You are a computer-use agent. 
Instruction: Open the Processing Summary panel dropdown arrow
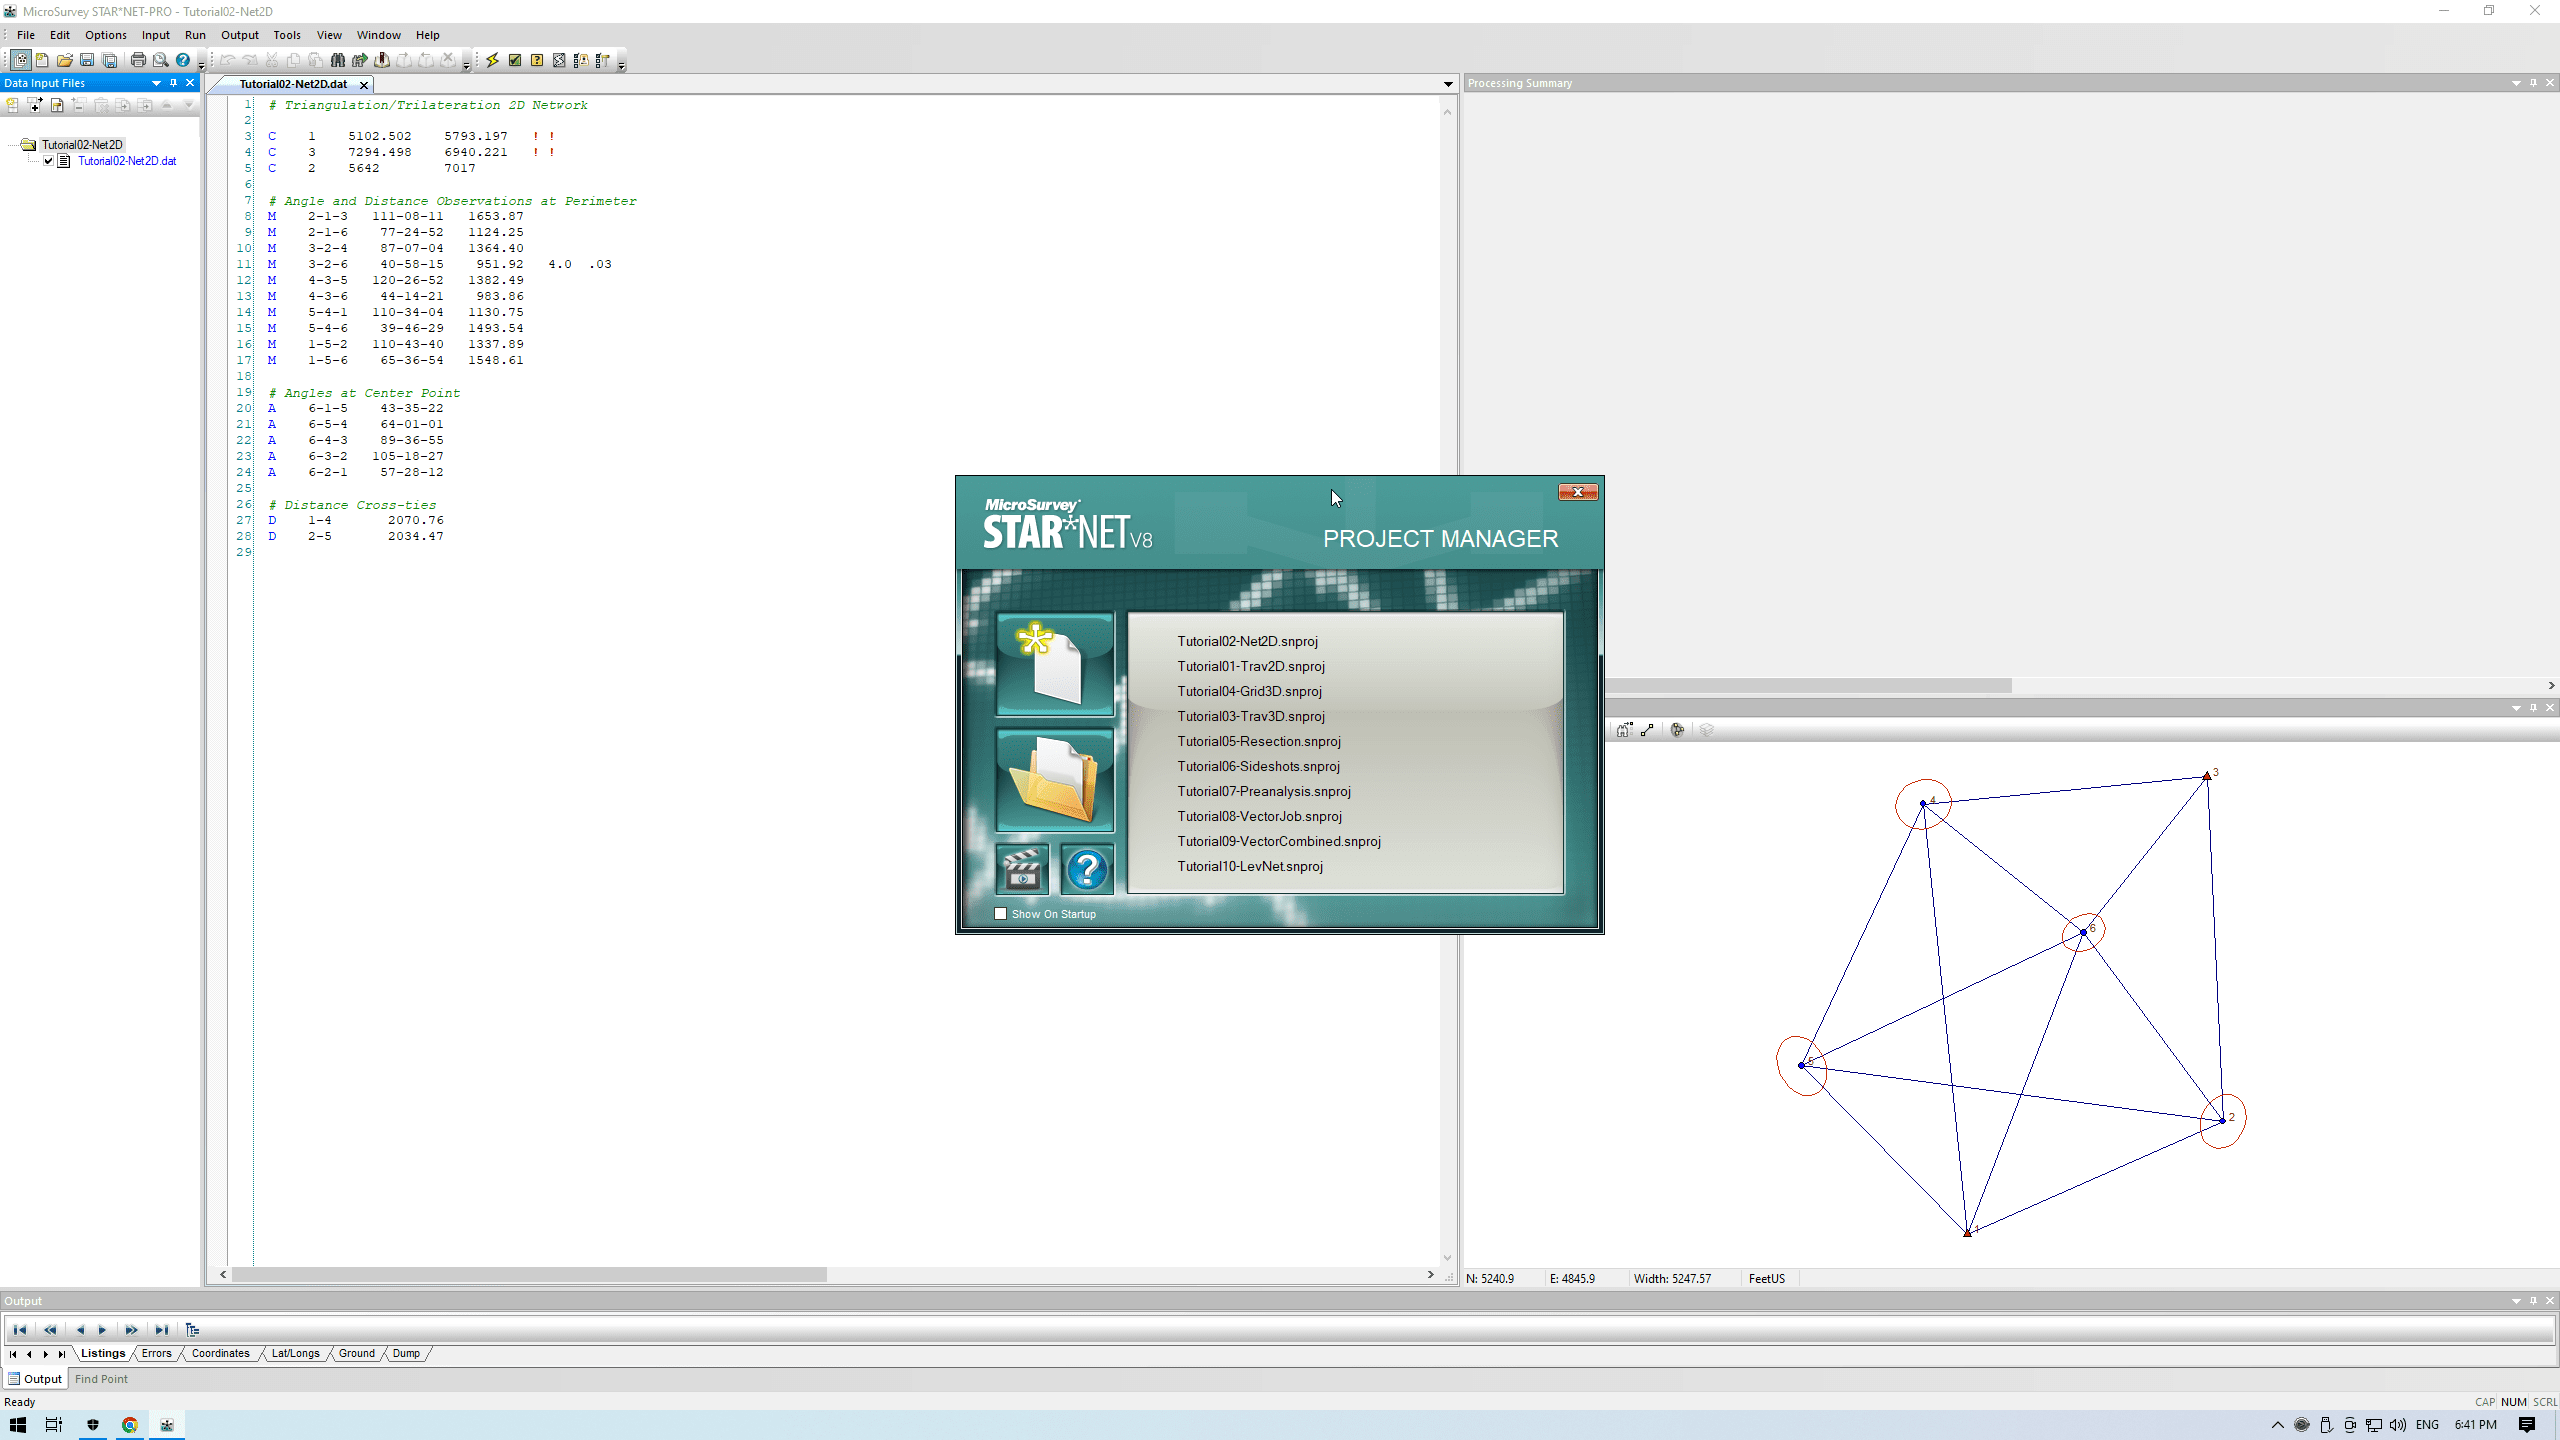(2515, 83)
